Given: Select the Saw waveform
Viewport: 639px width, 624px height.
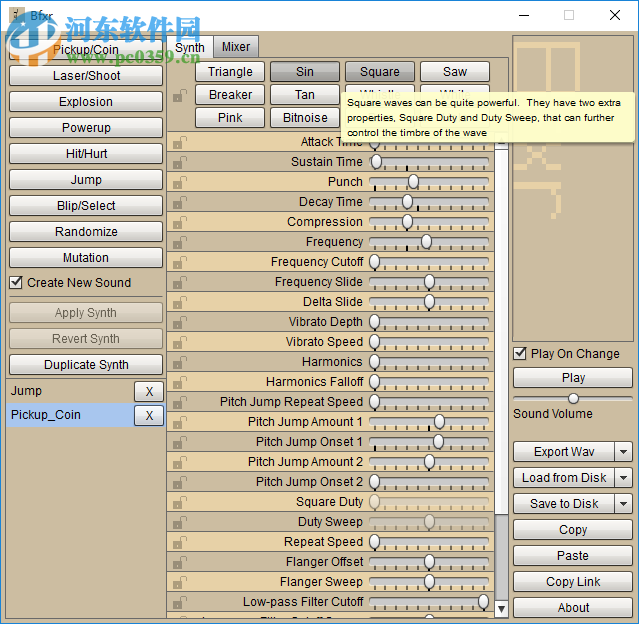Looking at the screenshot, I should [x=455, y=72].
